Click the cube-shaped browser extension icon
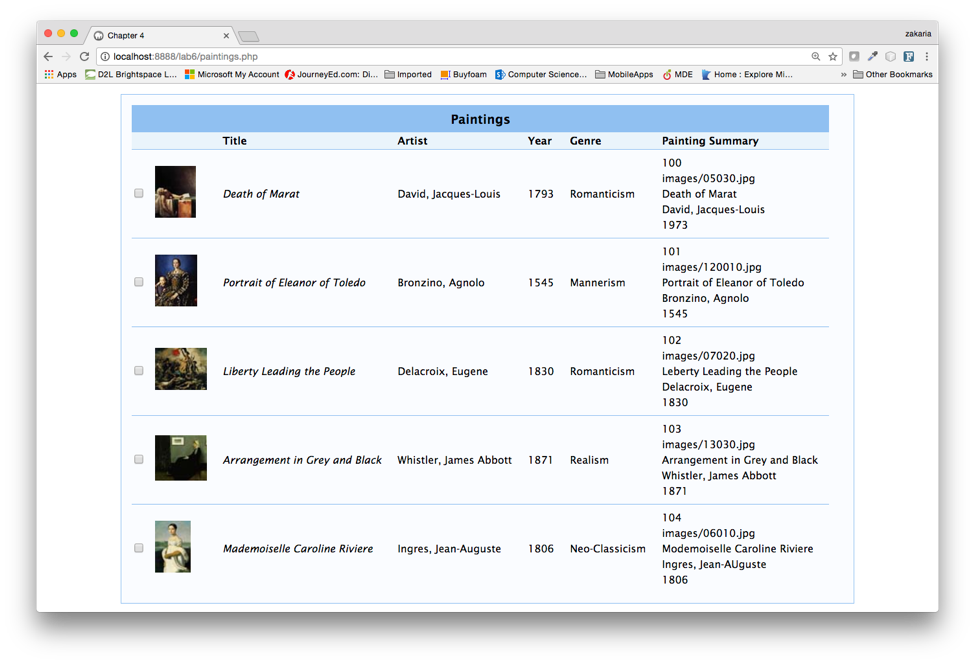975x664 pixels. pyautogui.click(x=889, y=57)
